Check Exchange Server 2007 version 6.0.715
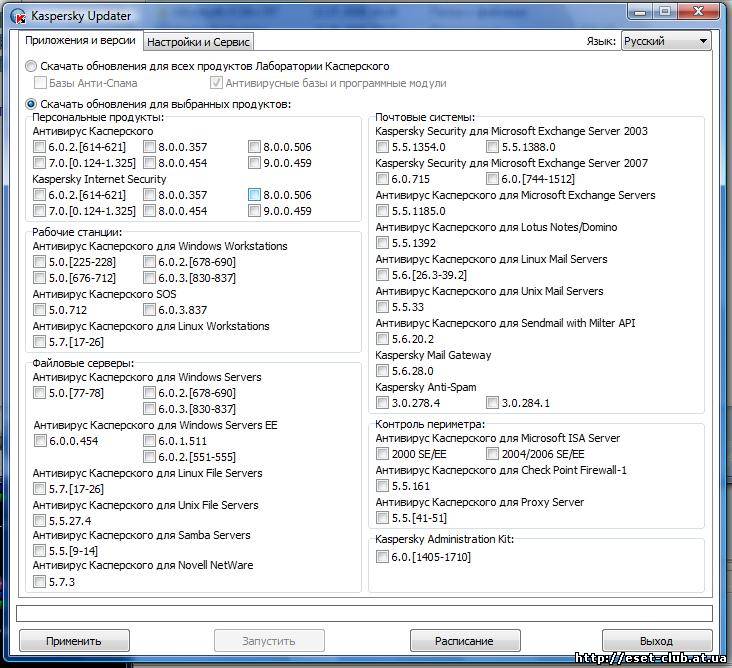Viewport: 732px width, 668px height. (x=382, y=179)
